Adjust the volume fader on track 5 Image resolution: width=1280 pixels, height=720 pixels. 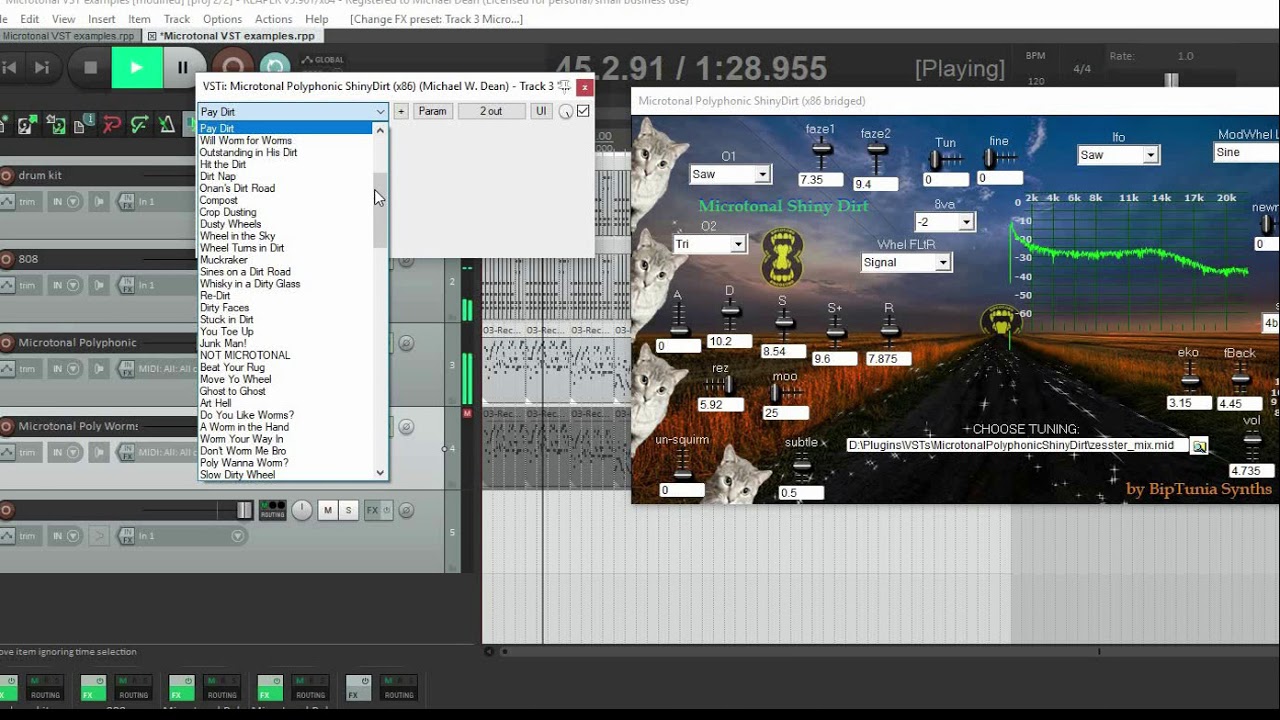click(x=244, y=510)
